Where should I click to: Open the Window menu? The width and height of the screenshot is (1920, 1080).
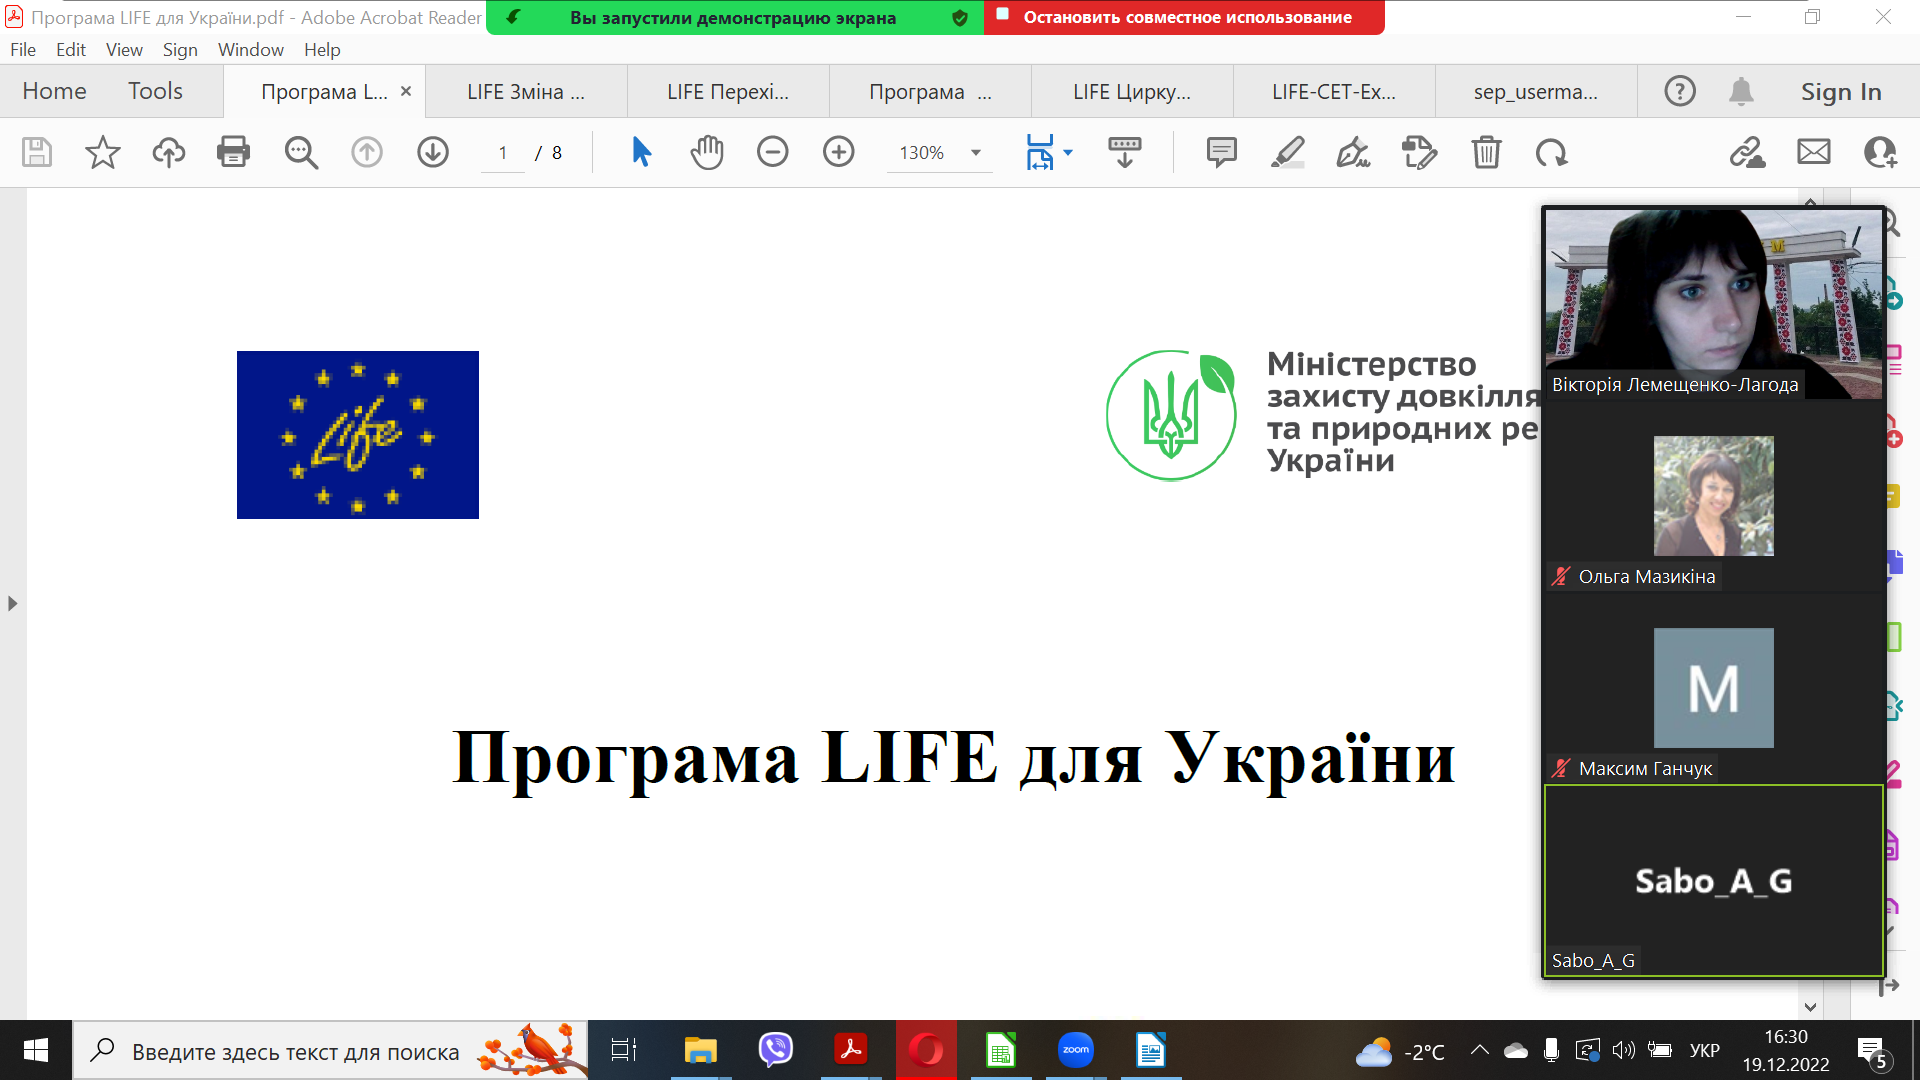250,49
